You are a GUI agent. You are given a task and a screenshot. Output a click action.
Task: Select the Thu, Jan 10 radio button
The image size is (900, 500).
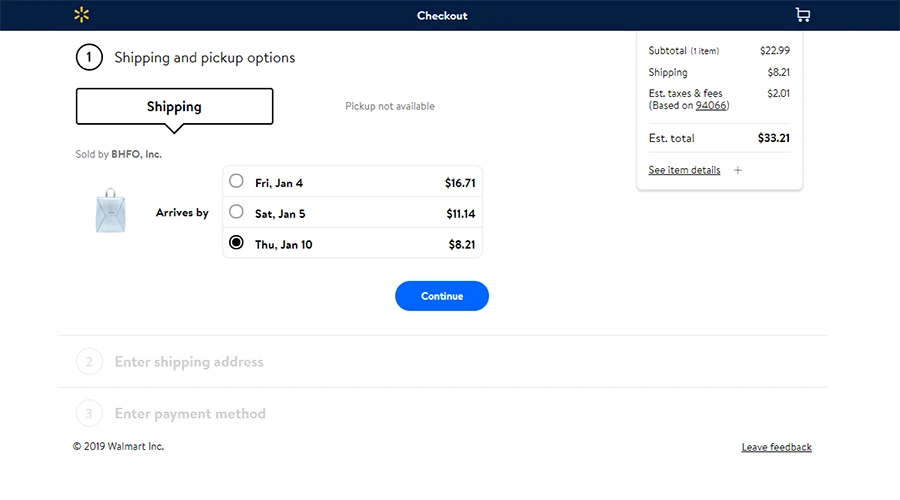pos(236,243)
